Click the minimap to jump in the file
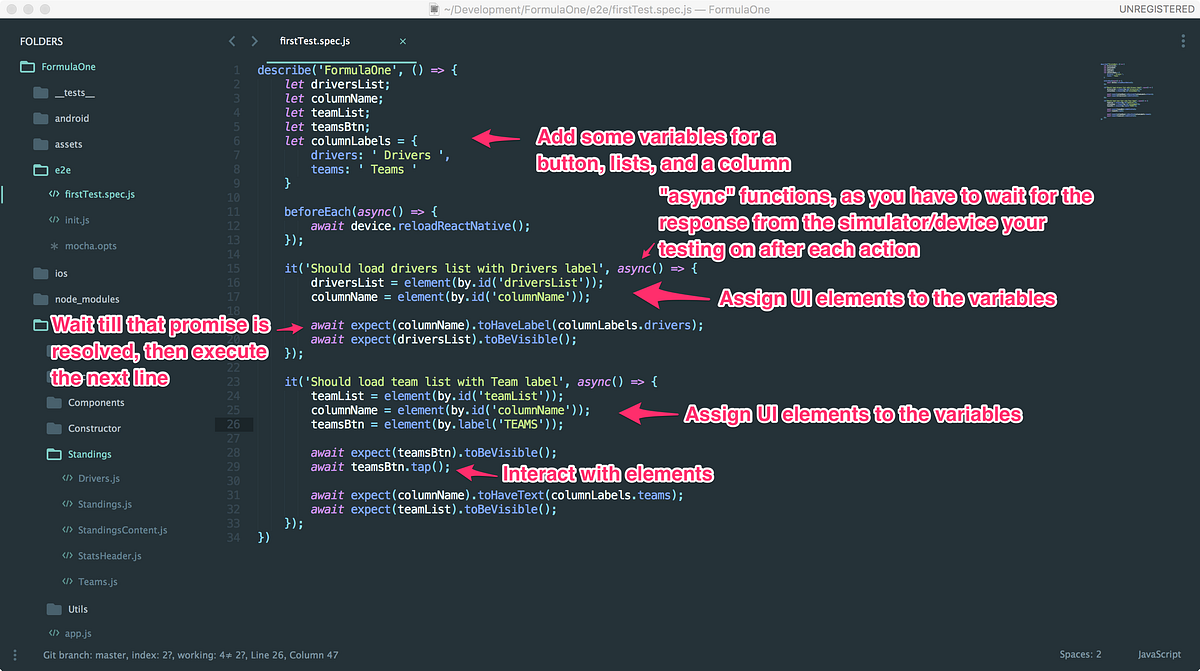This screenshot has width=1200, height=671. 1127,90
